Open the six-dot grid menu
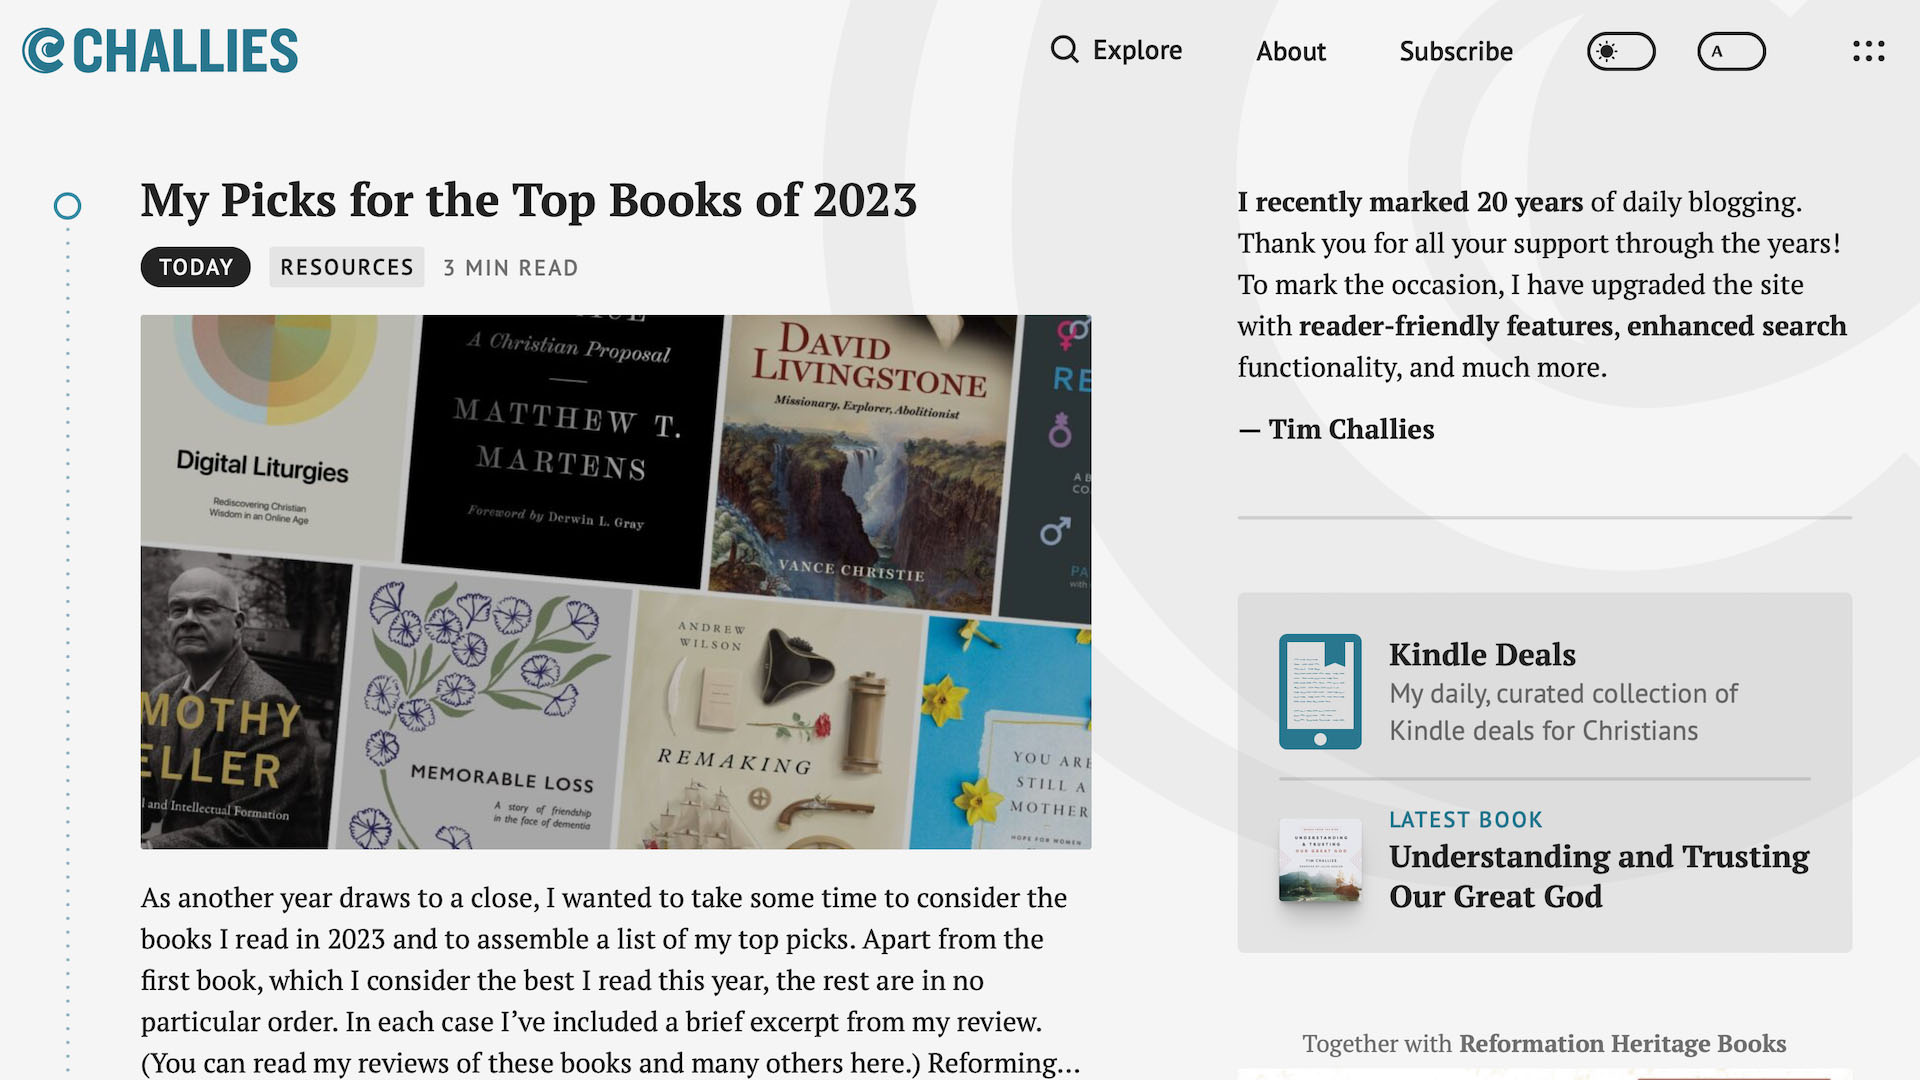 [1868, 51]
